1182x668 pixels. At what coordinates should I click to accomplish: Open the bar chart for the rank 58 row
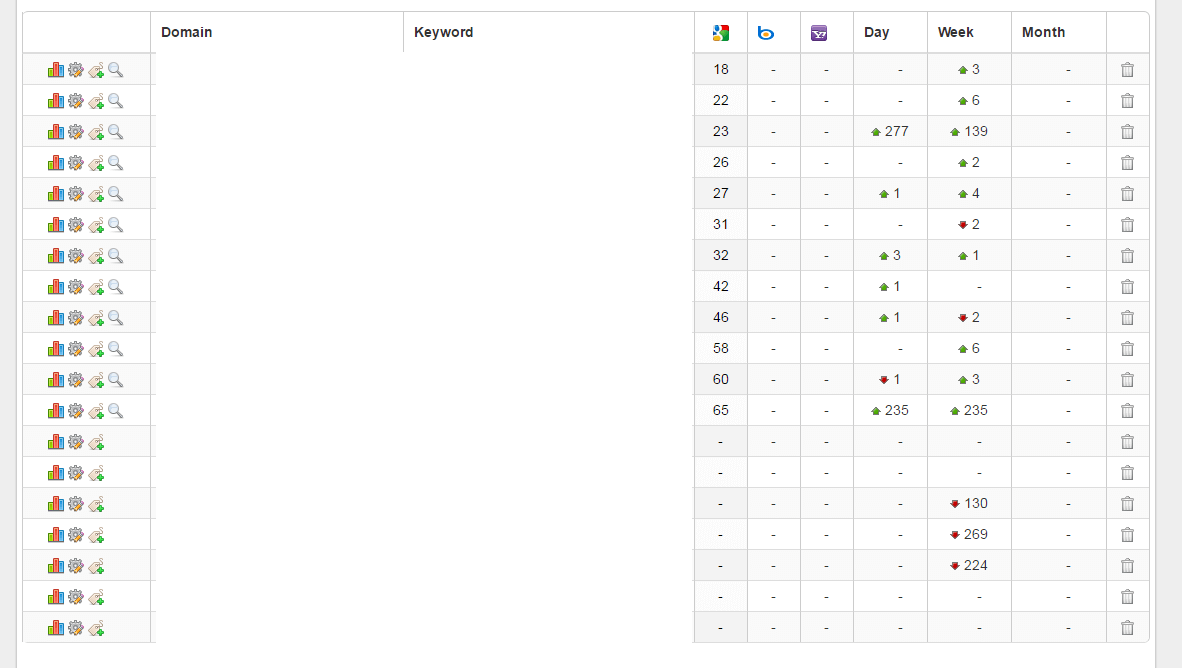[56, 349]
